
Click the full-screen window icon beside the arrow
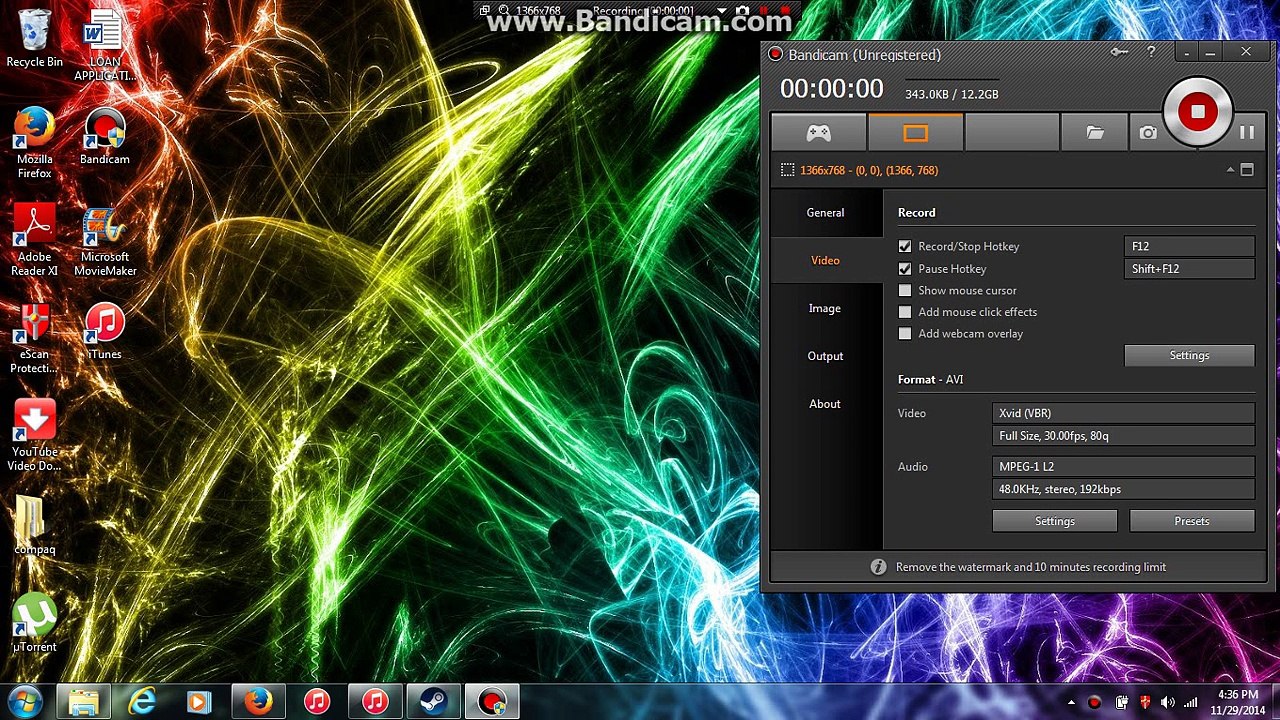click(1247, 170)
